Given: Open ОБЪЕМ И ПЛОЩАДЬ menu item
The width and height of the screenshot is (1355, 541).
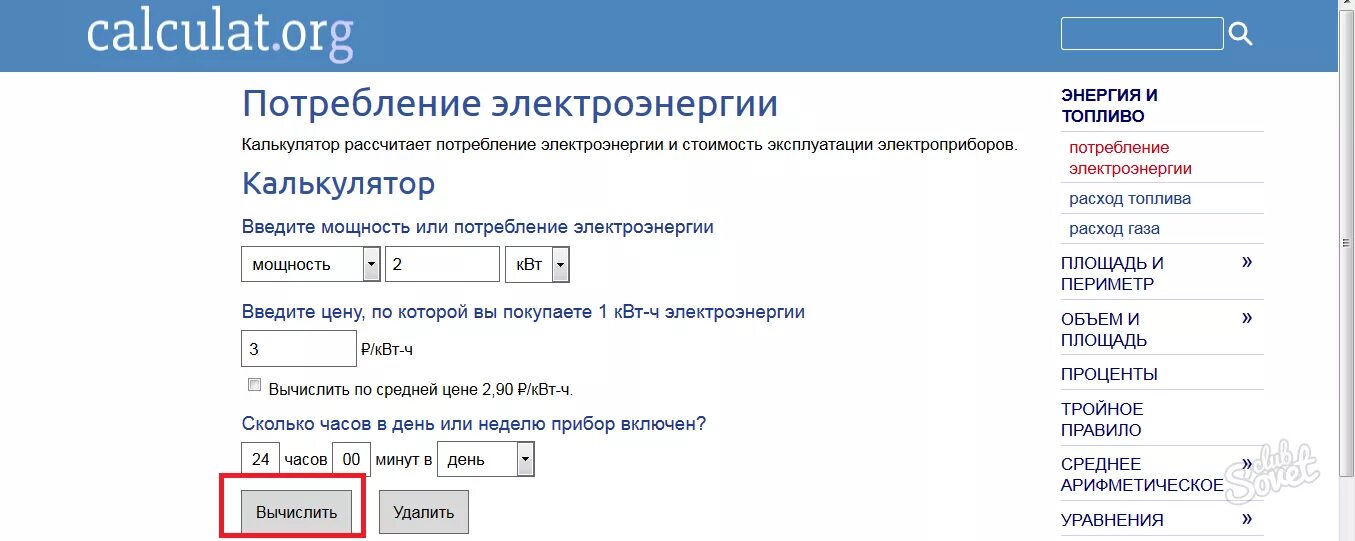Looking at the screenshot, I should coord(1104,329).
